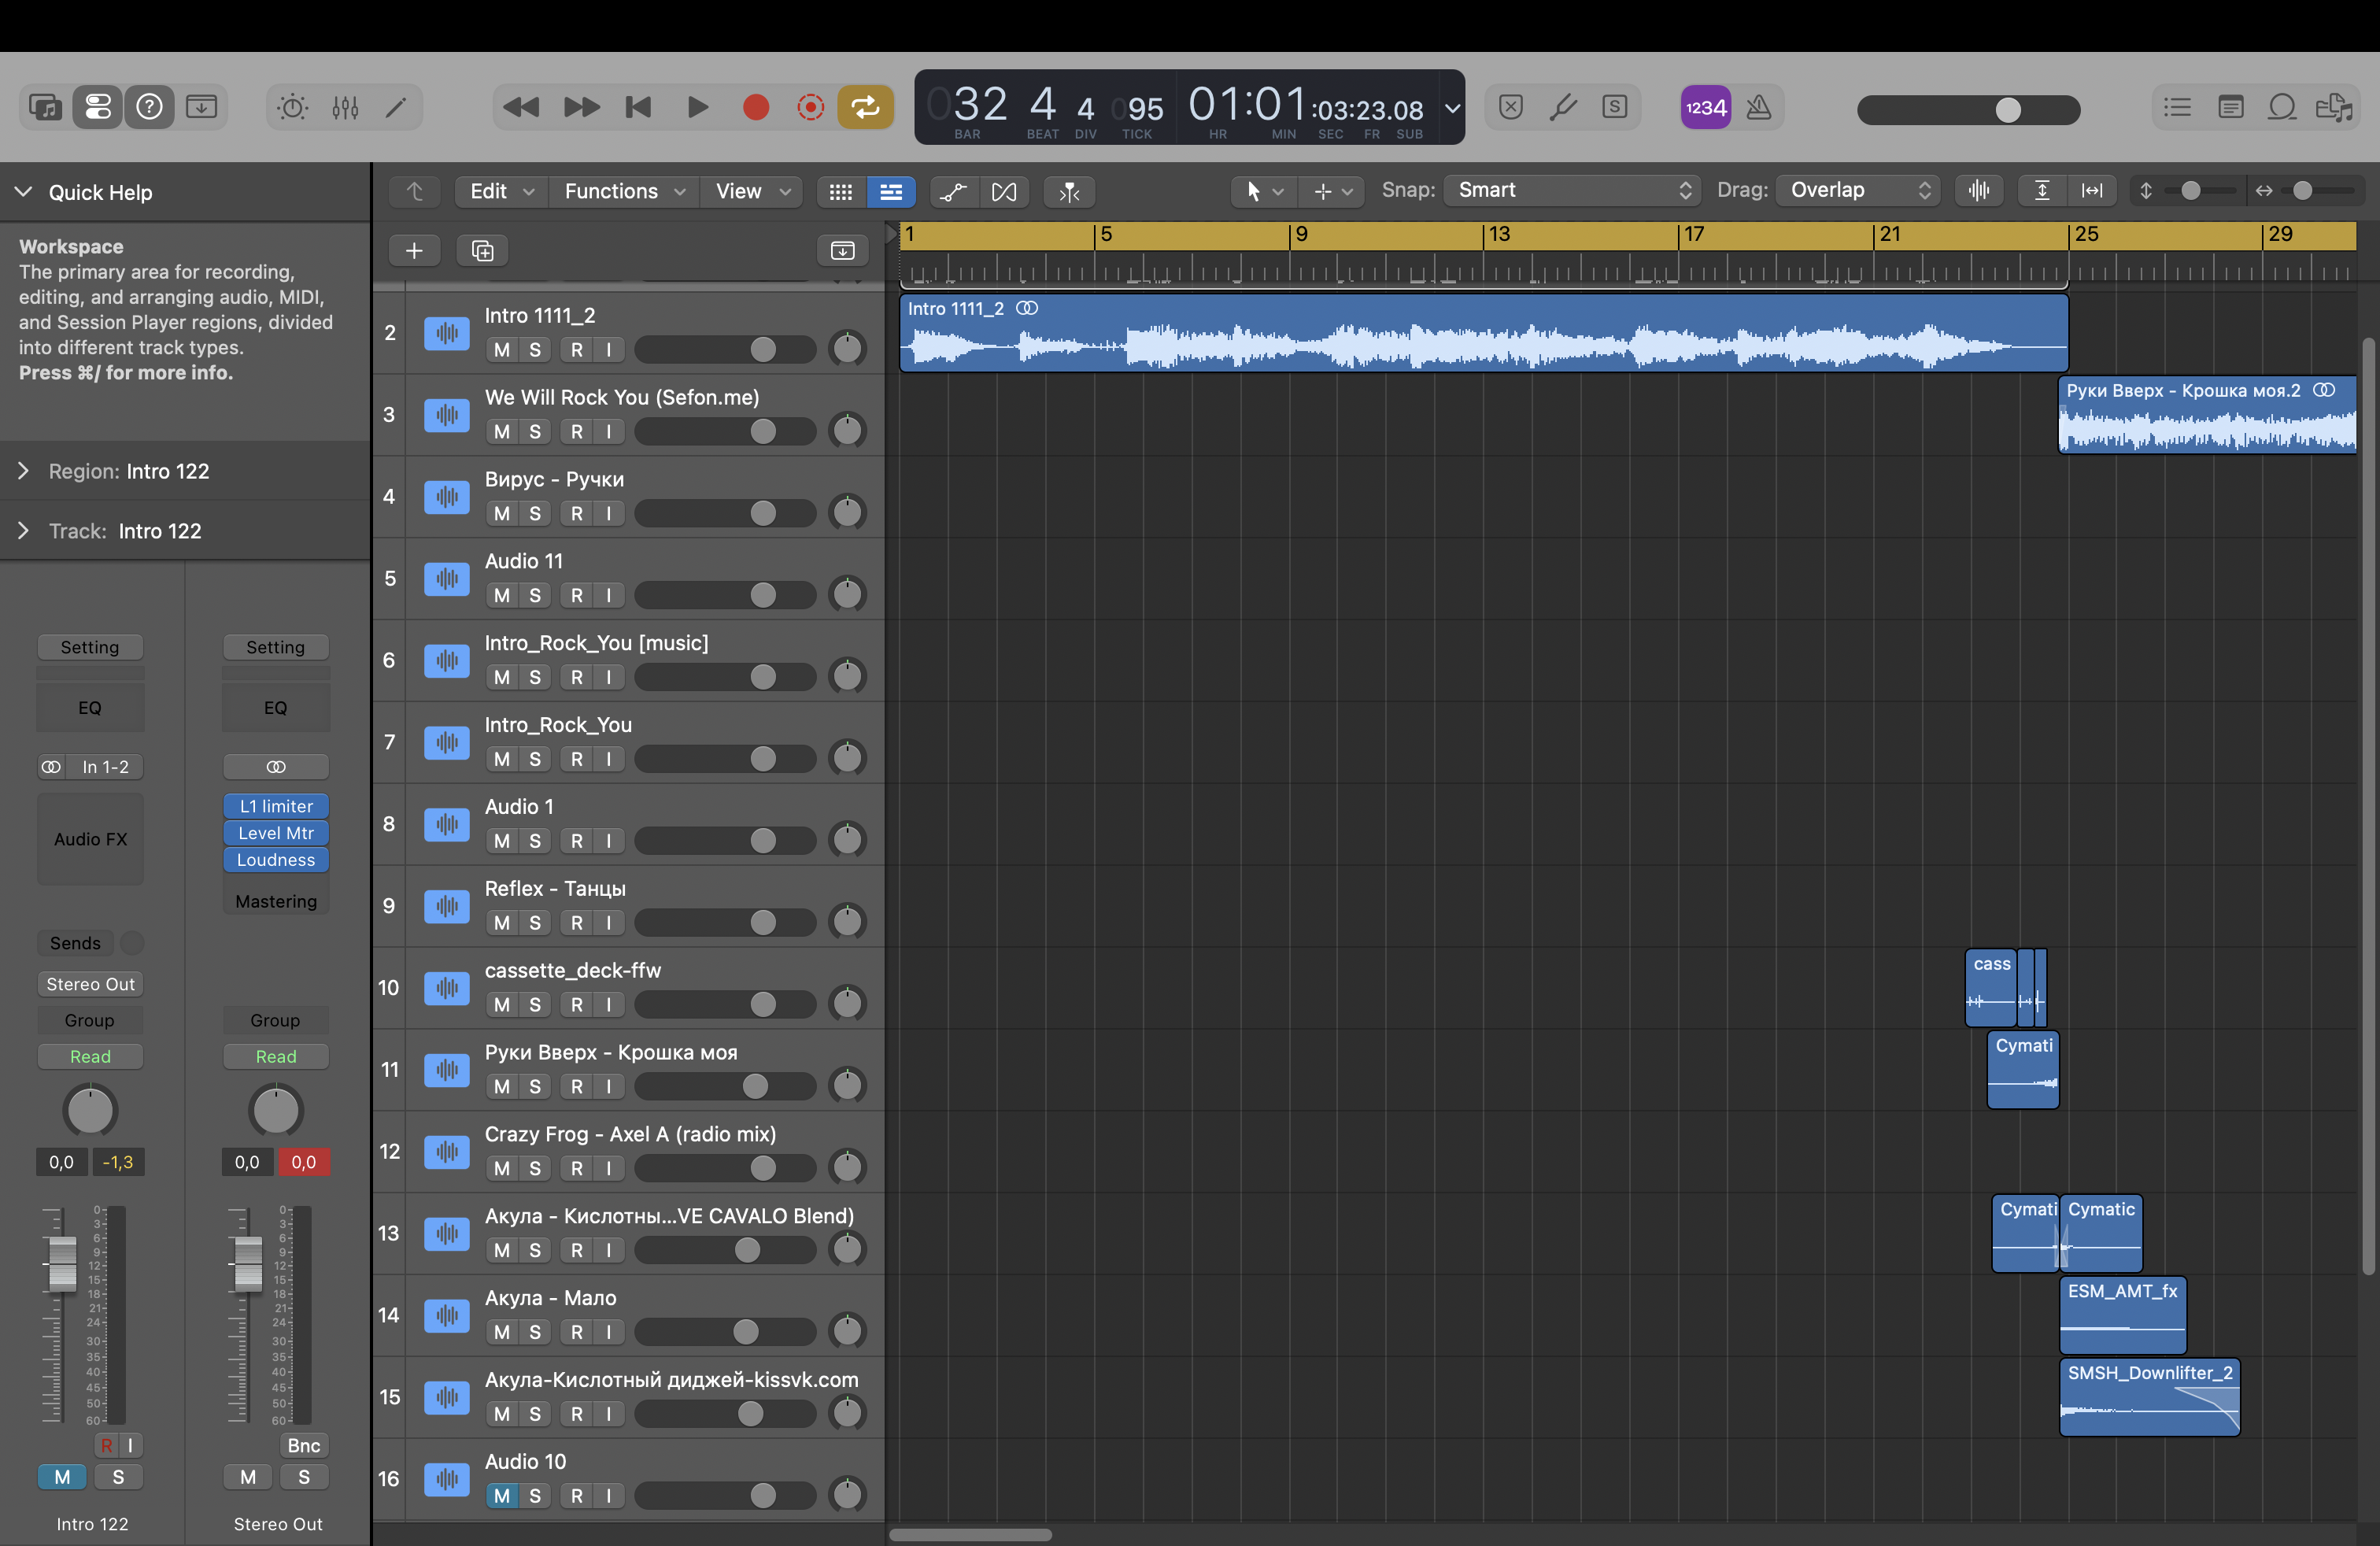2380x1546 pixels.
Task: Toggle the Inspector button in control bar
Action: [x=98, y=107]
